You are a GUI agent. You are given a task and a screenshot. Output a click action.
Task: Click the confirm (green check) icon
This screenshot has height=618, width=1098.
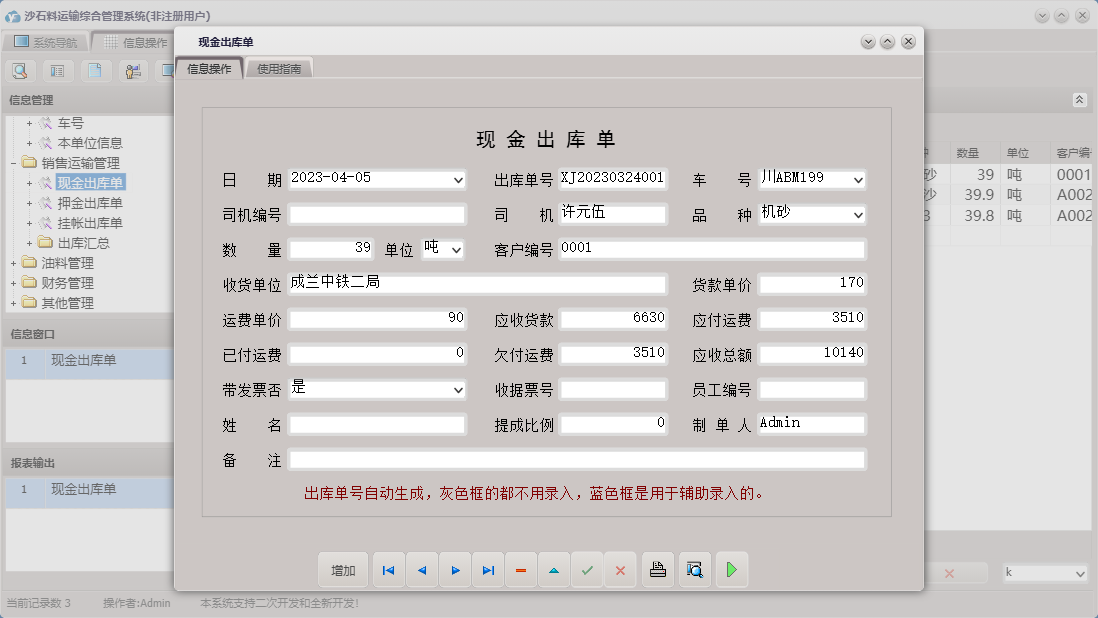pos(587,569)
